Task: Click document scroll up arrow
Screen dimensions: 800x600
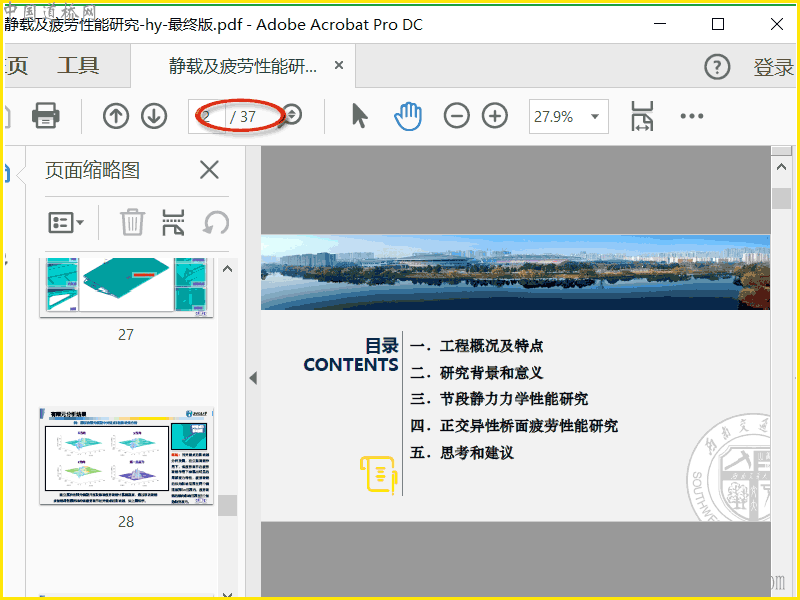Action: coord(781,167)
